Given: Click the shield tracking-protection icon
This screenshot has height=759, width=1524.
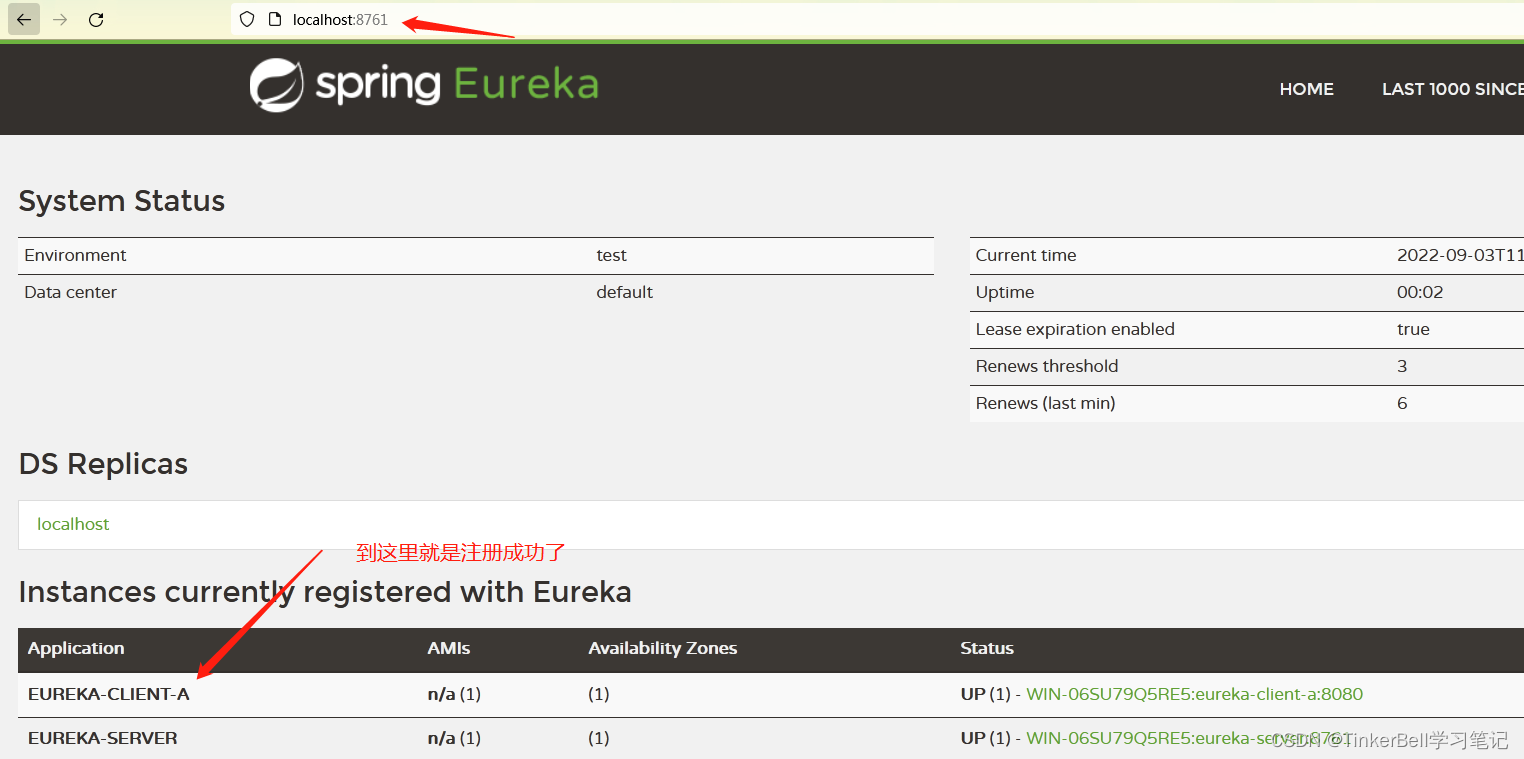Looking at the screenshot, I should (x=247, y=19).
